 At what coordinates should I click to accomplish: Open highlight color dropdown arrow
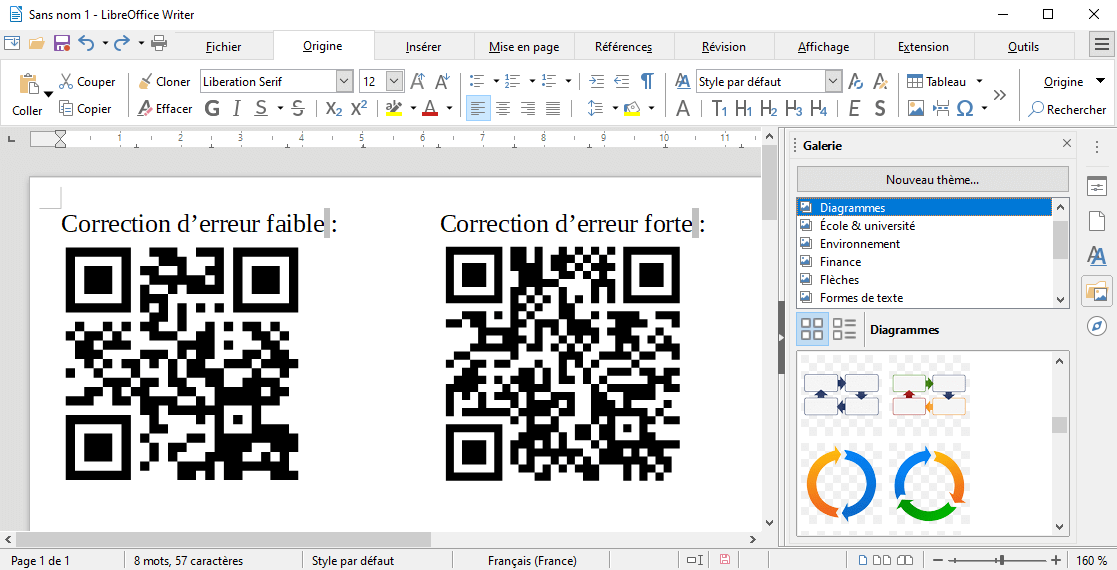tap(412, 109)
